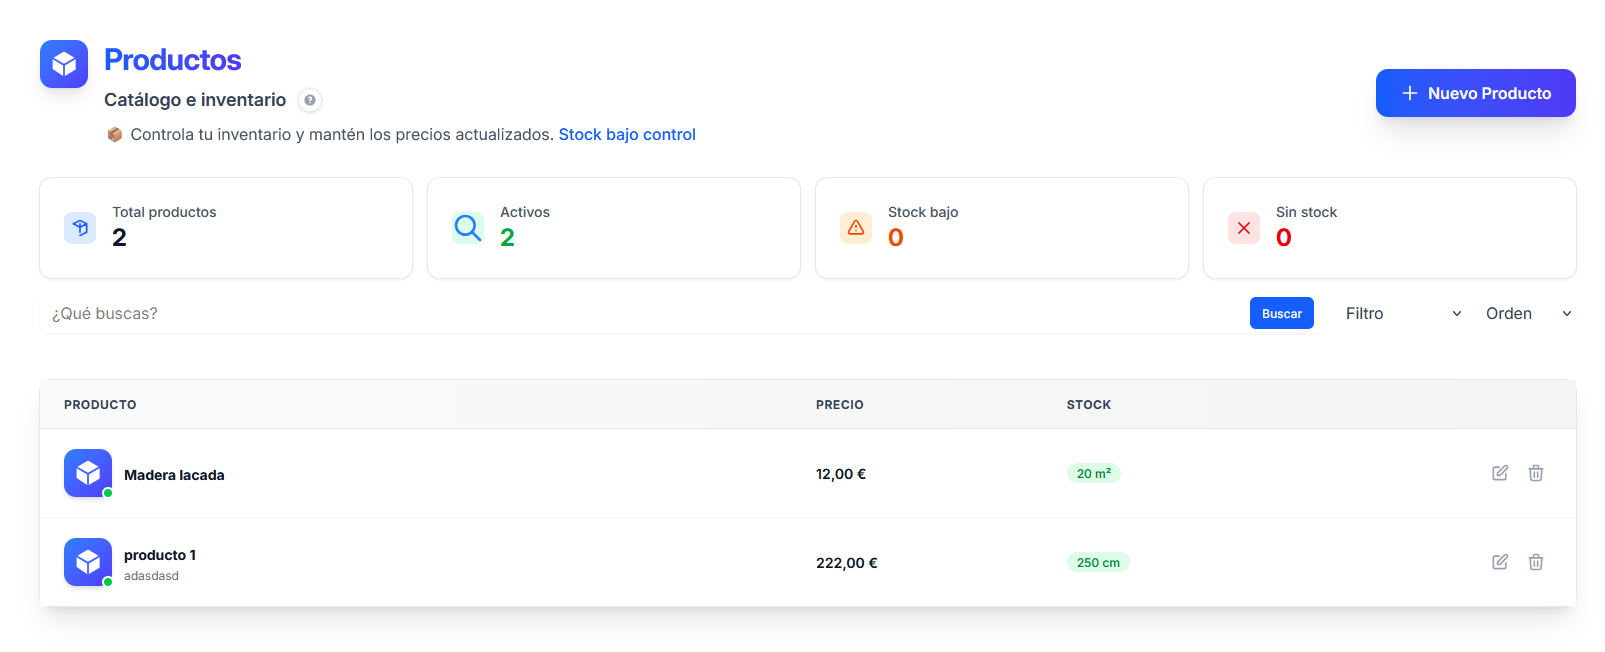The width and height of the screenshot is (1605, 652).
Task: Click the help question mark icon
Action: click(x=310, y=100)
